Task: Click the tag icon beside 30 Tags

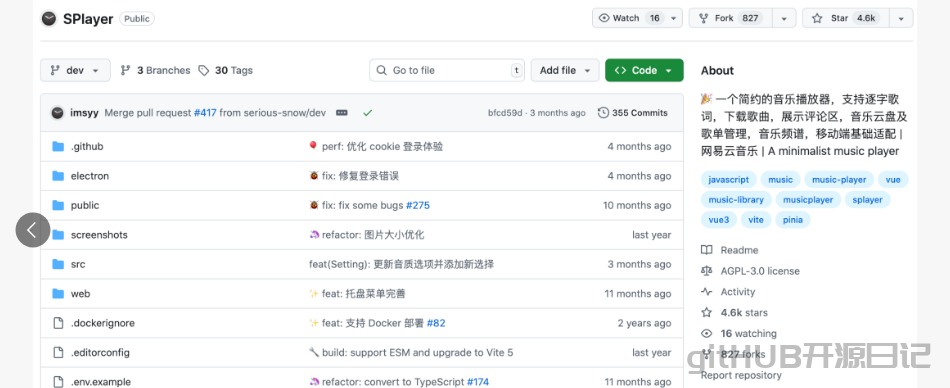Action: (x=204, y=70)
